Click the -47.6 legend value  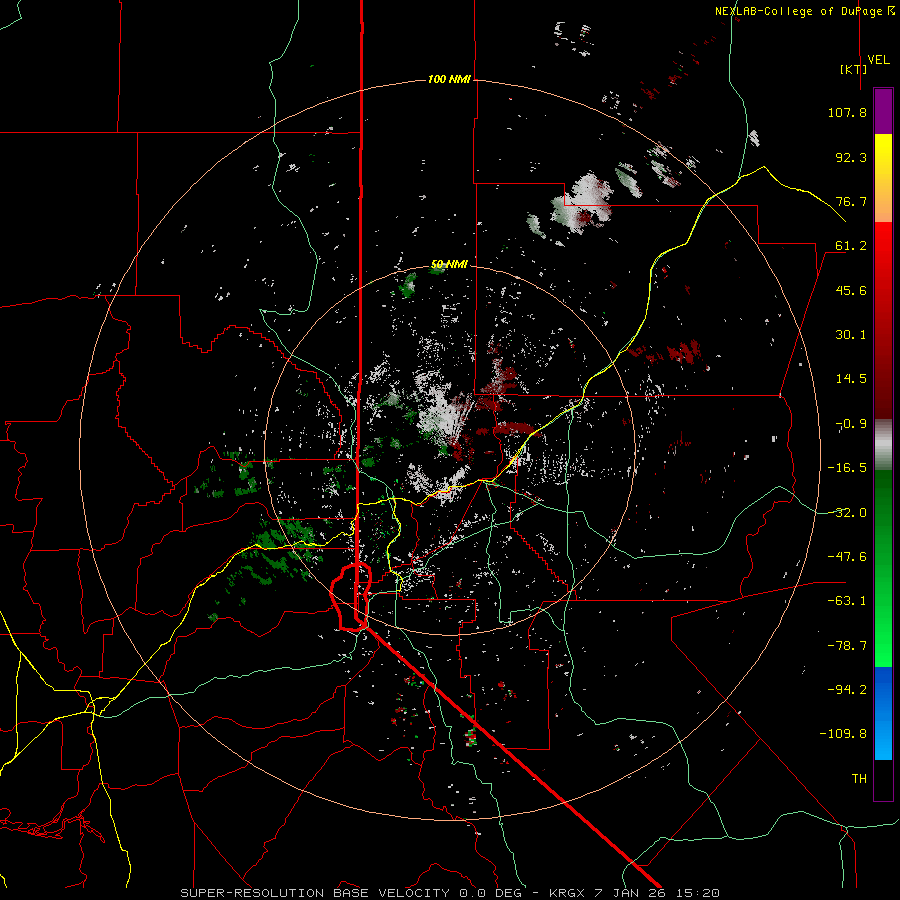(x=847, y=557)
